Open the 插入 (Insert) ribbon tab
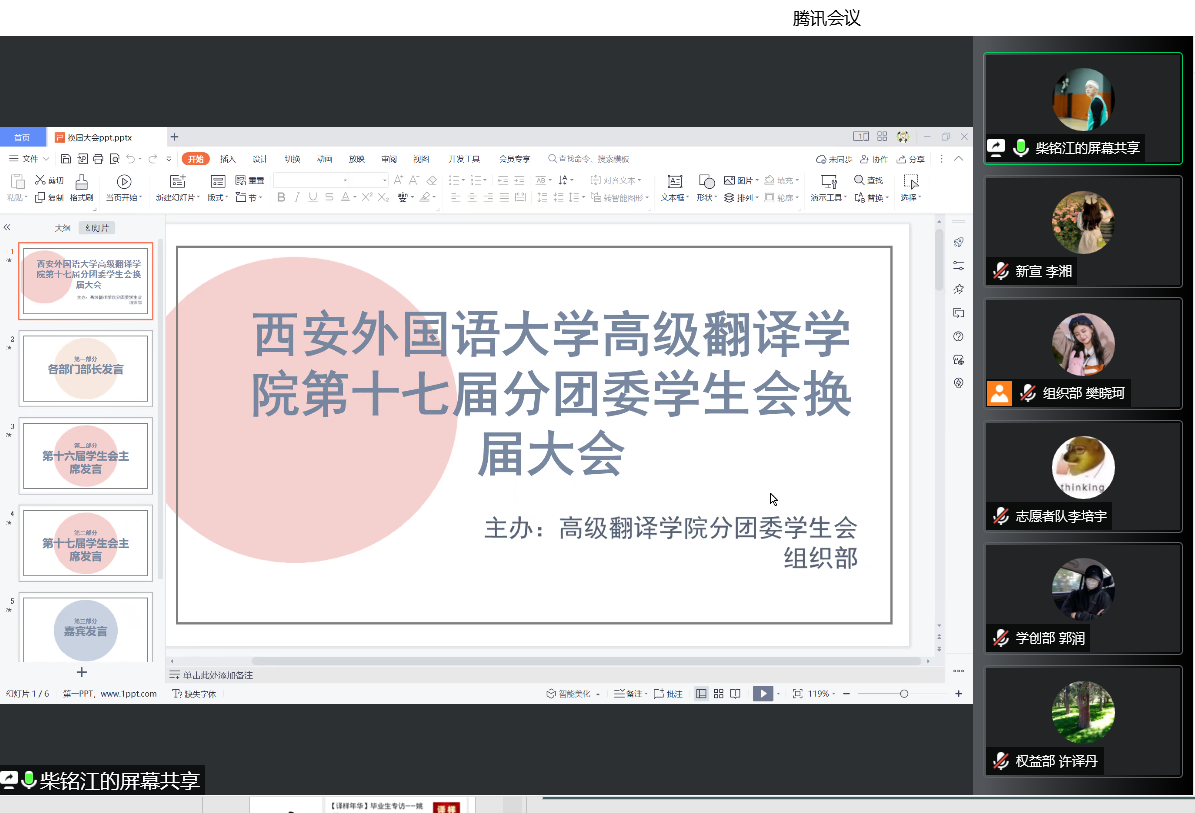Screen dimensions: 1195x813 tap(228, 159)
